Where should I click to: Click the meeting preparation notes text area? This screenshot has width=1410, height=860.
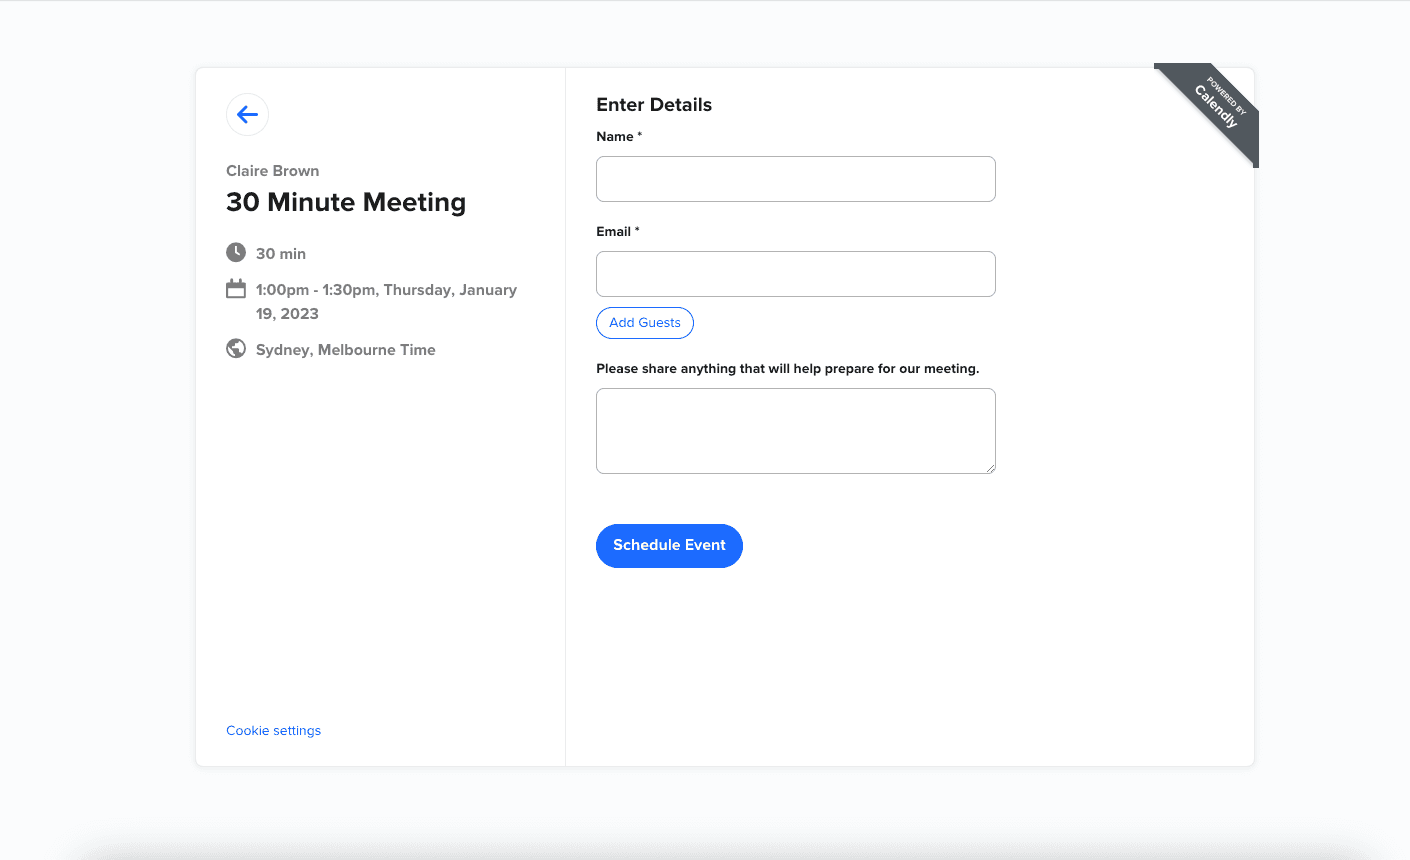point(795,430)
